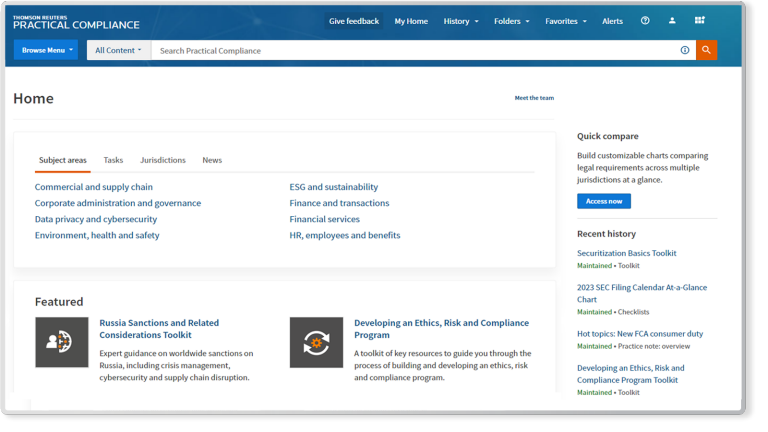Expand the Favorites dropdown

tap(565, 21)
